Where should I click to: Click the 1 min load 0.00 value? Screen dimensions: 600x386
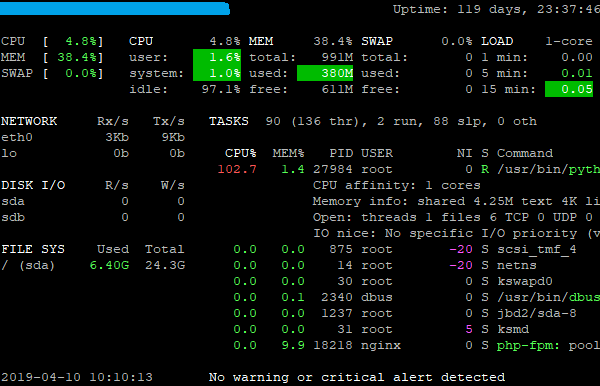[x=577, y=57]
